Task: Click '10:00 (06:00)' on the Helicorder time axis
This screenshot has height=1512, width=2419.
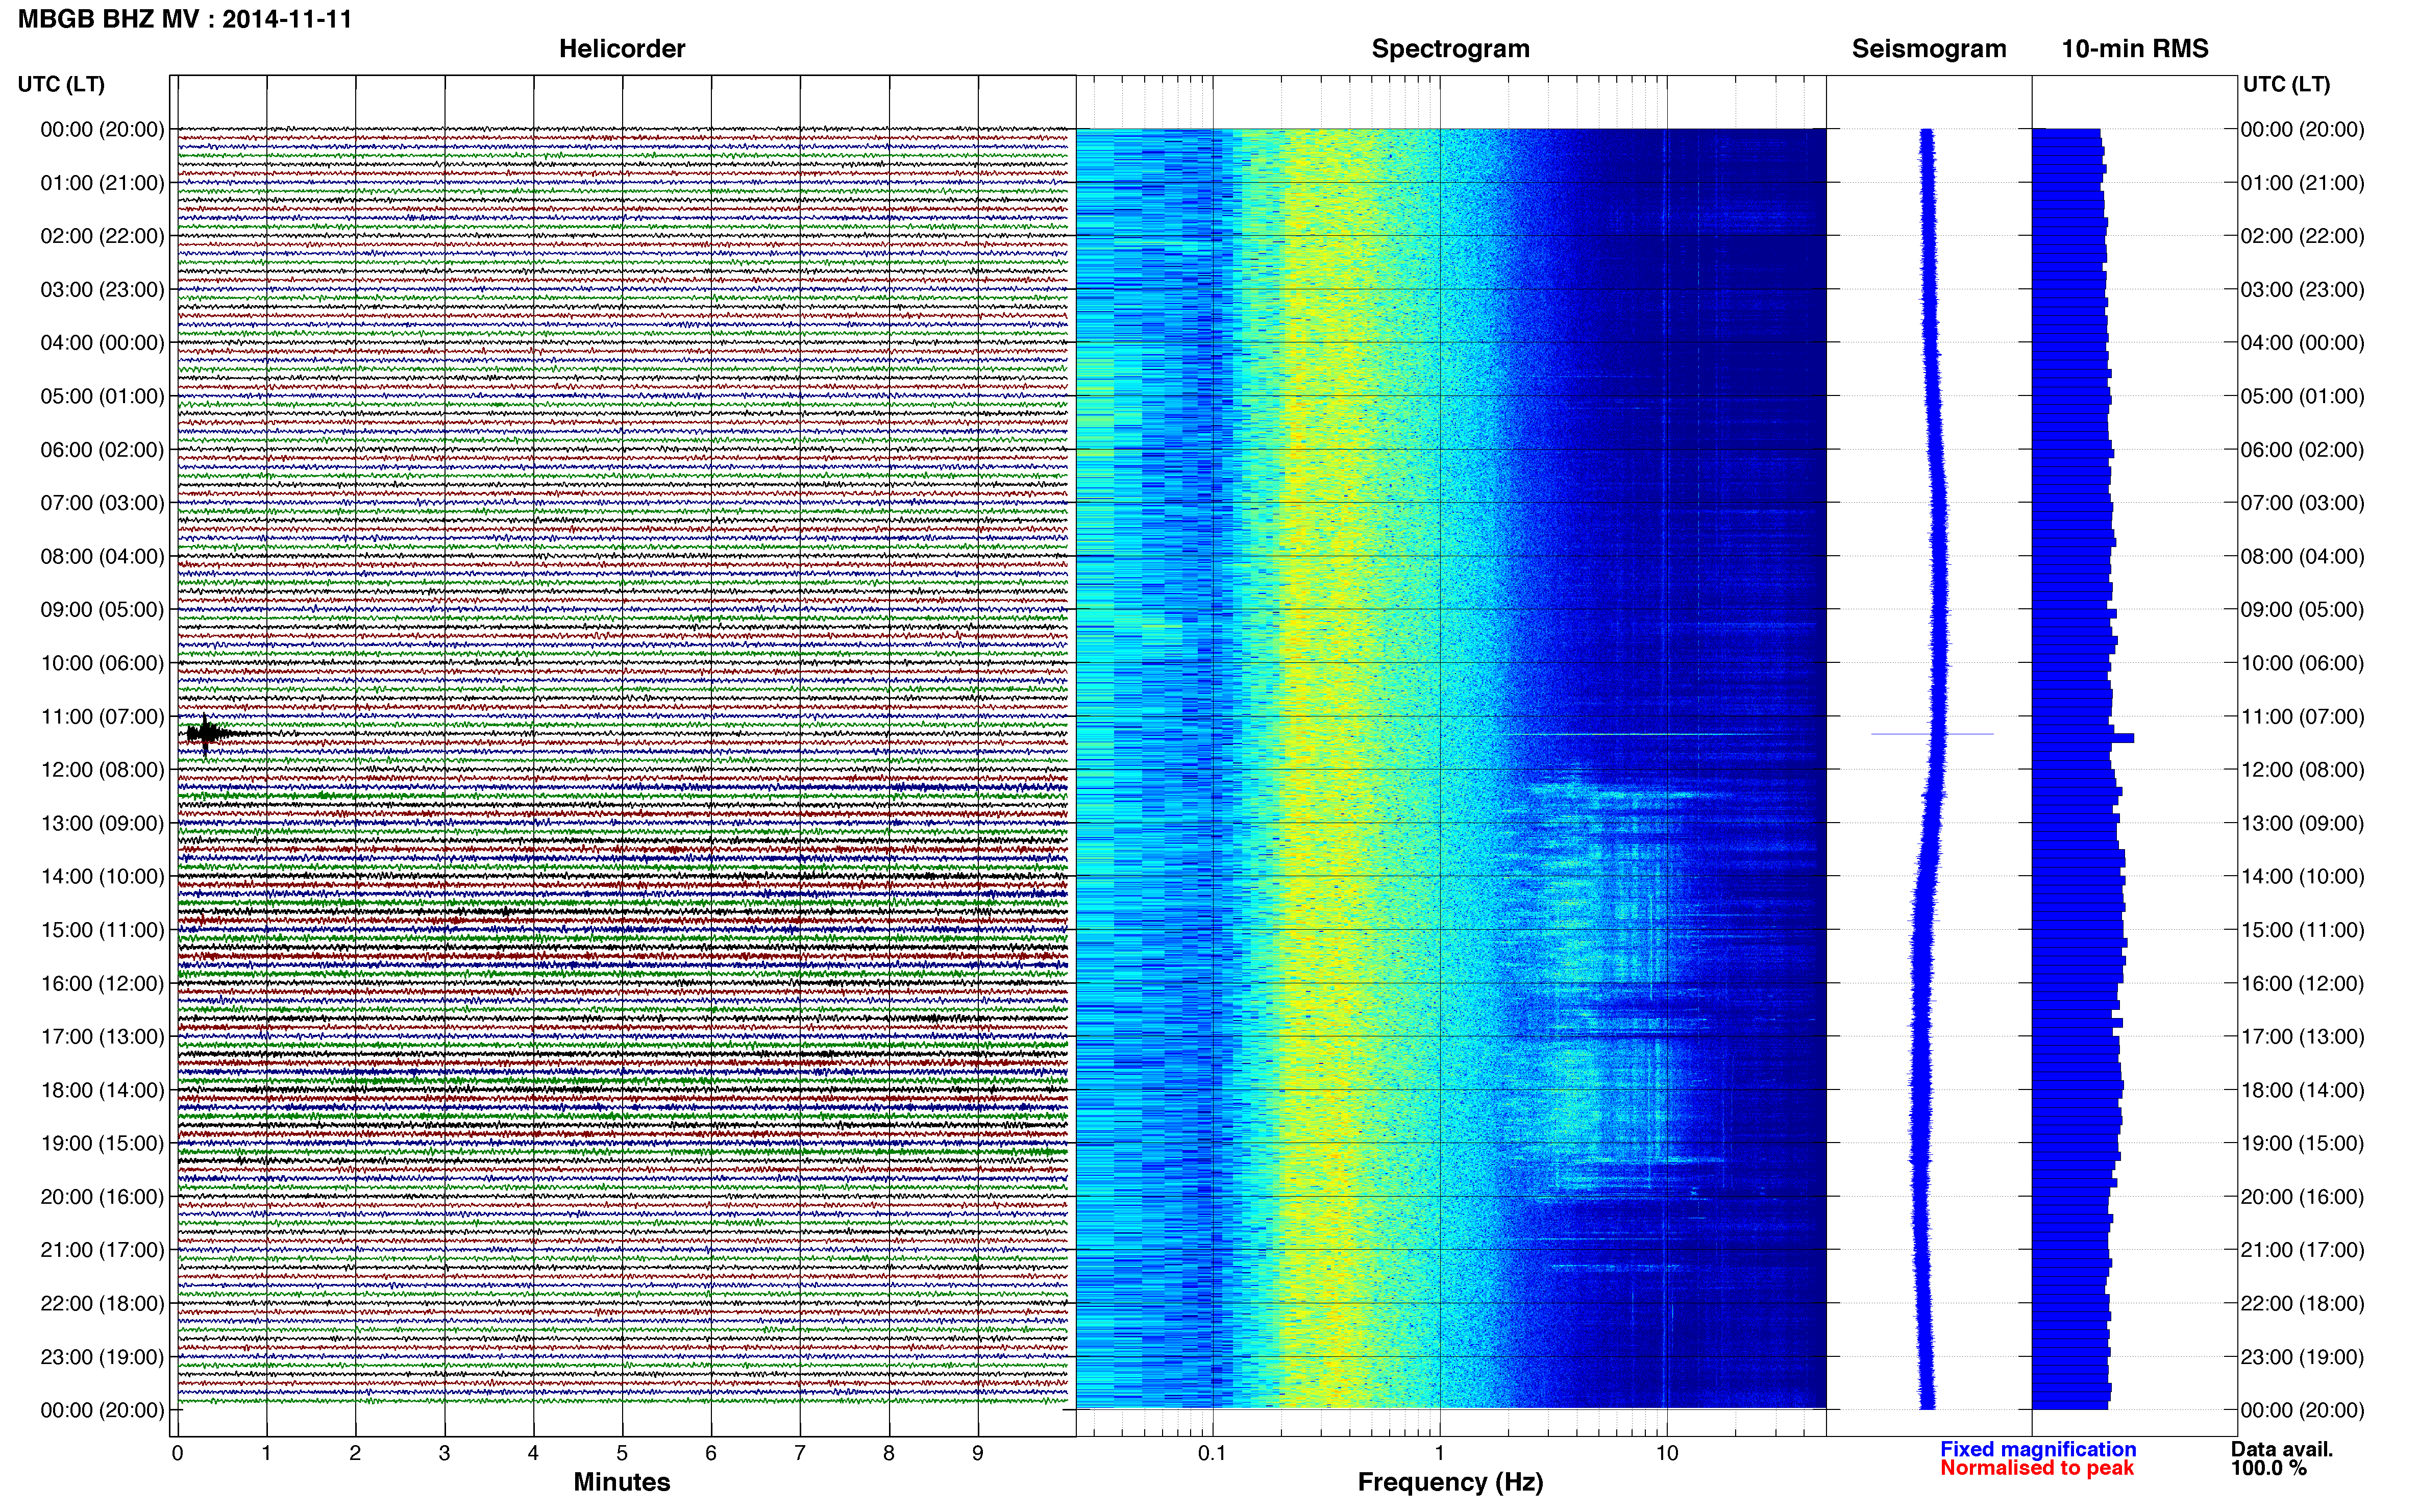Action: click(x=102, y=663)
